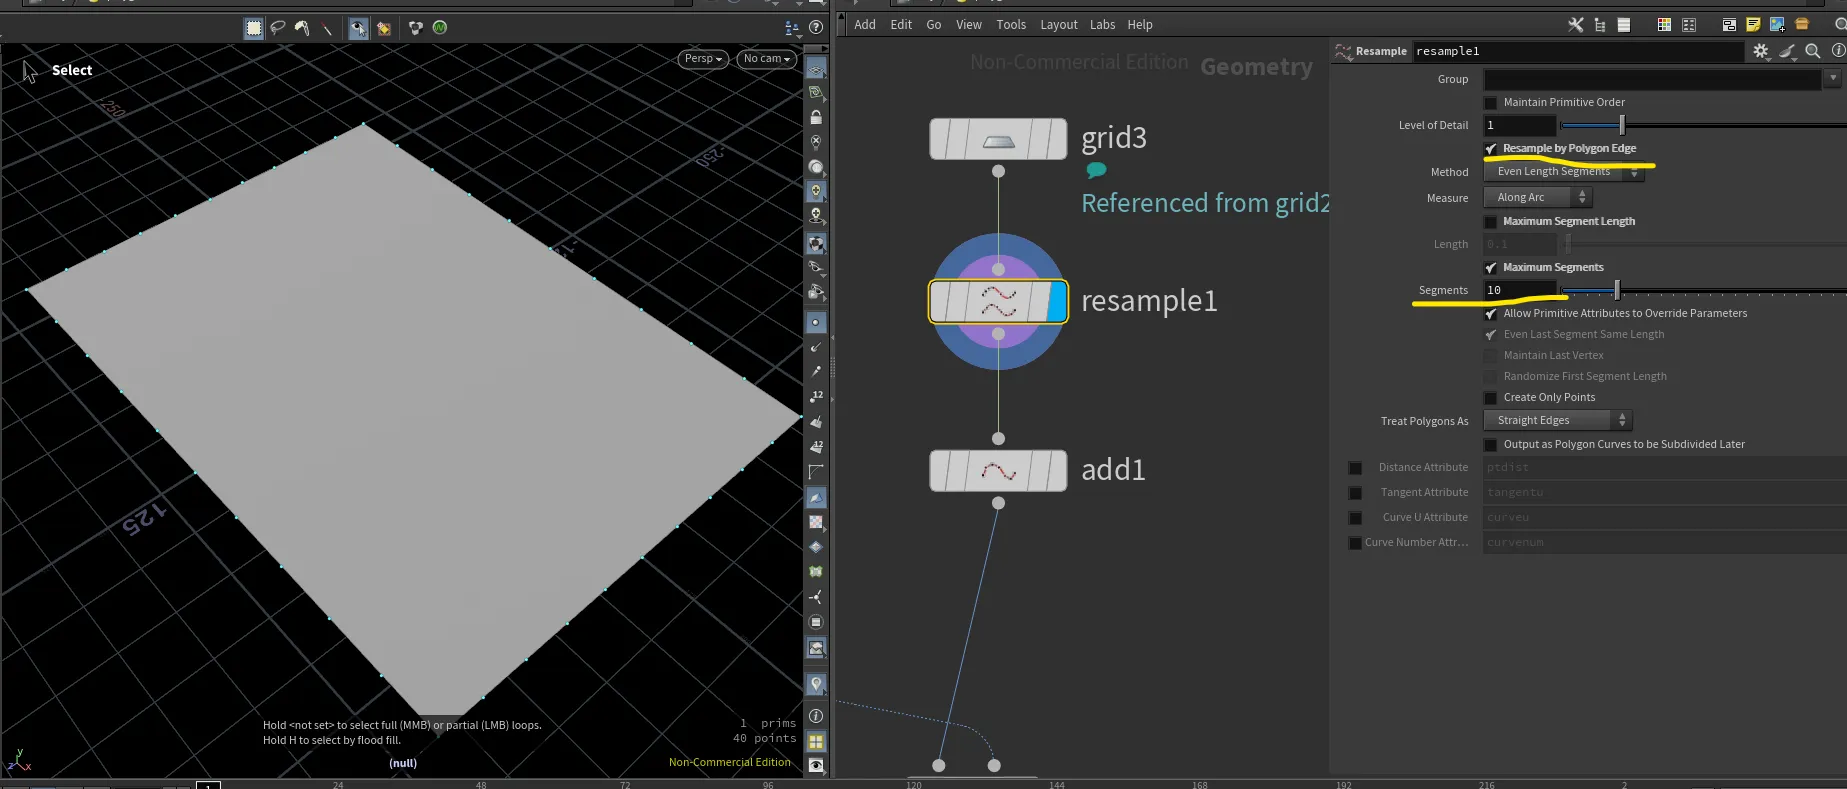
Task: Click the Level of Detail value field
Action: point(1520,126)
